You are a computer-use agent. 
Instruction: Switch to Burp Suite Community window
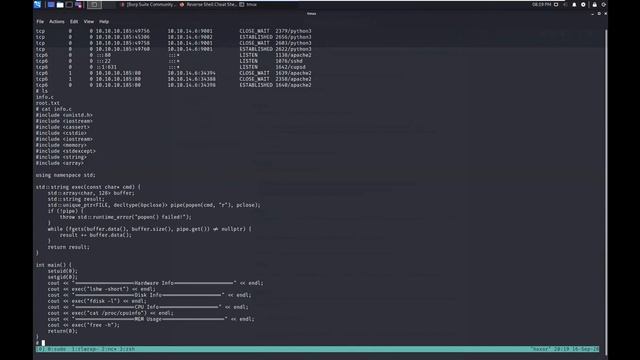(x=148, y=4)
